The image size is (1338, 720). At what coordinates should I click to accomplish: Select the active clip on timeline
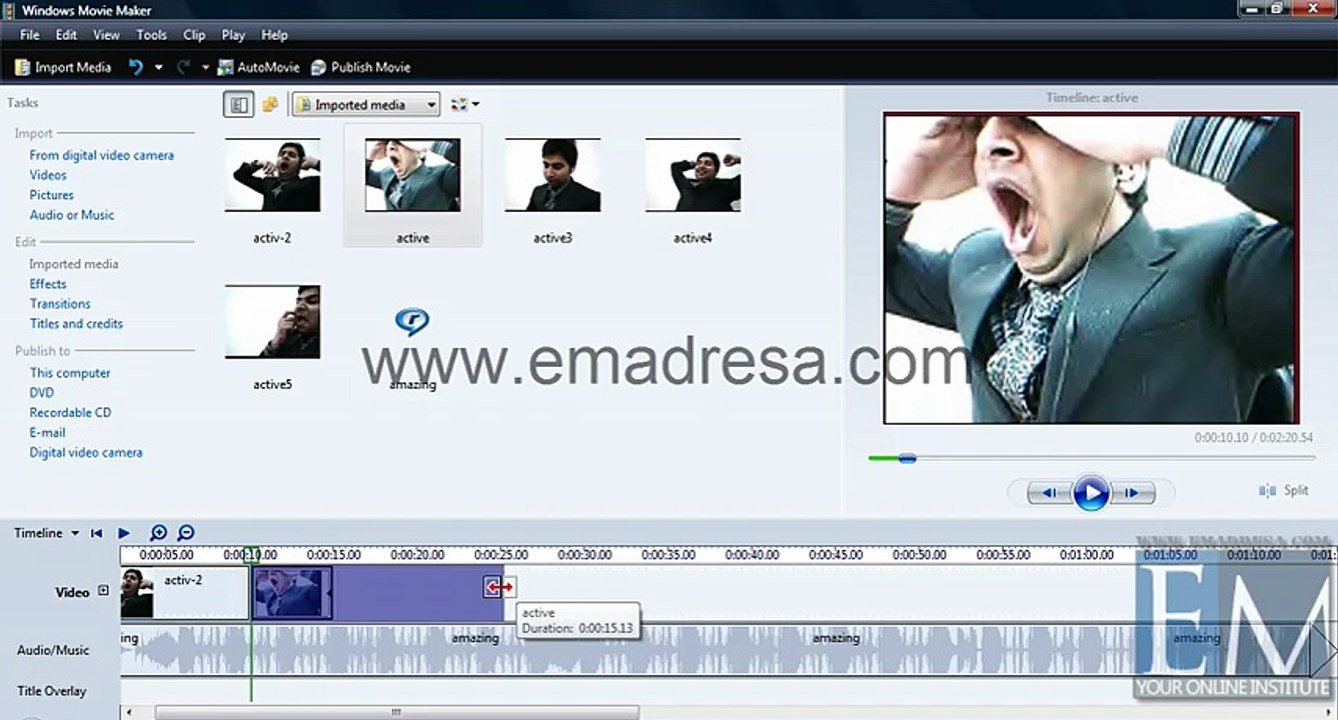tap(377, 593)
